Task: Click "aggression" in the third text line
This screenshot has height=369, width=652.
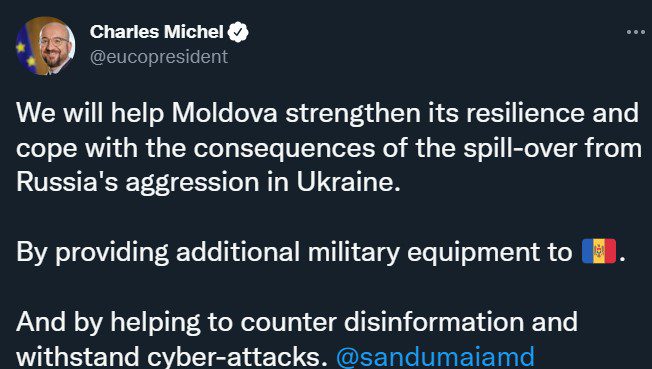Action: (193, 184)
